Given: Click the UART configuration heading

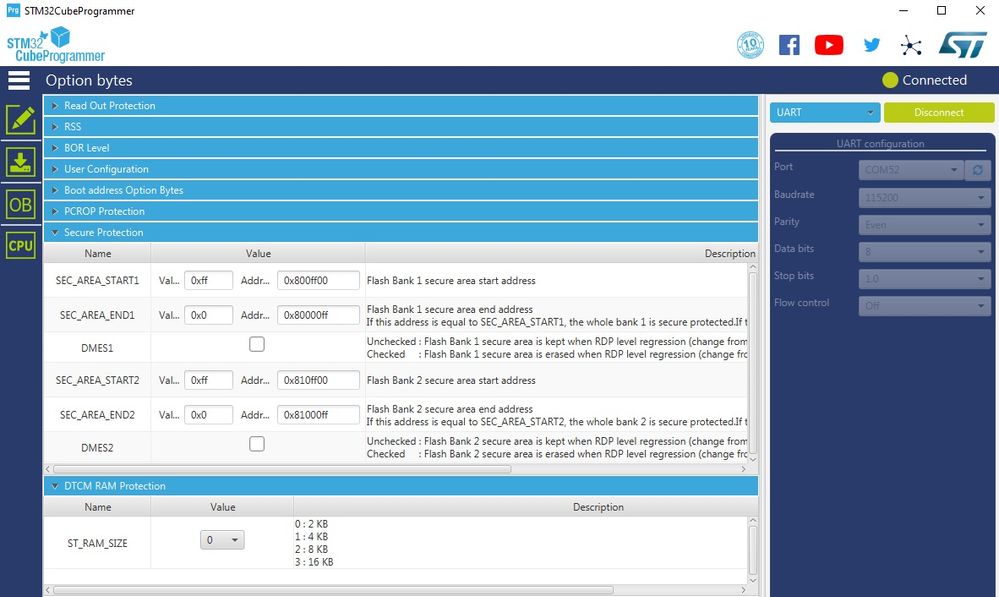Looking at the screenshot, I should tap(880, 143).
